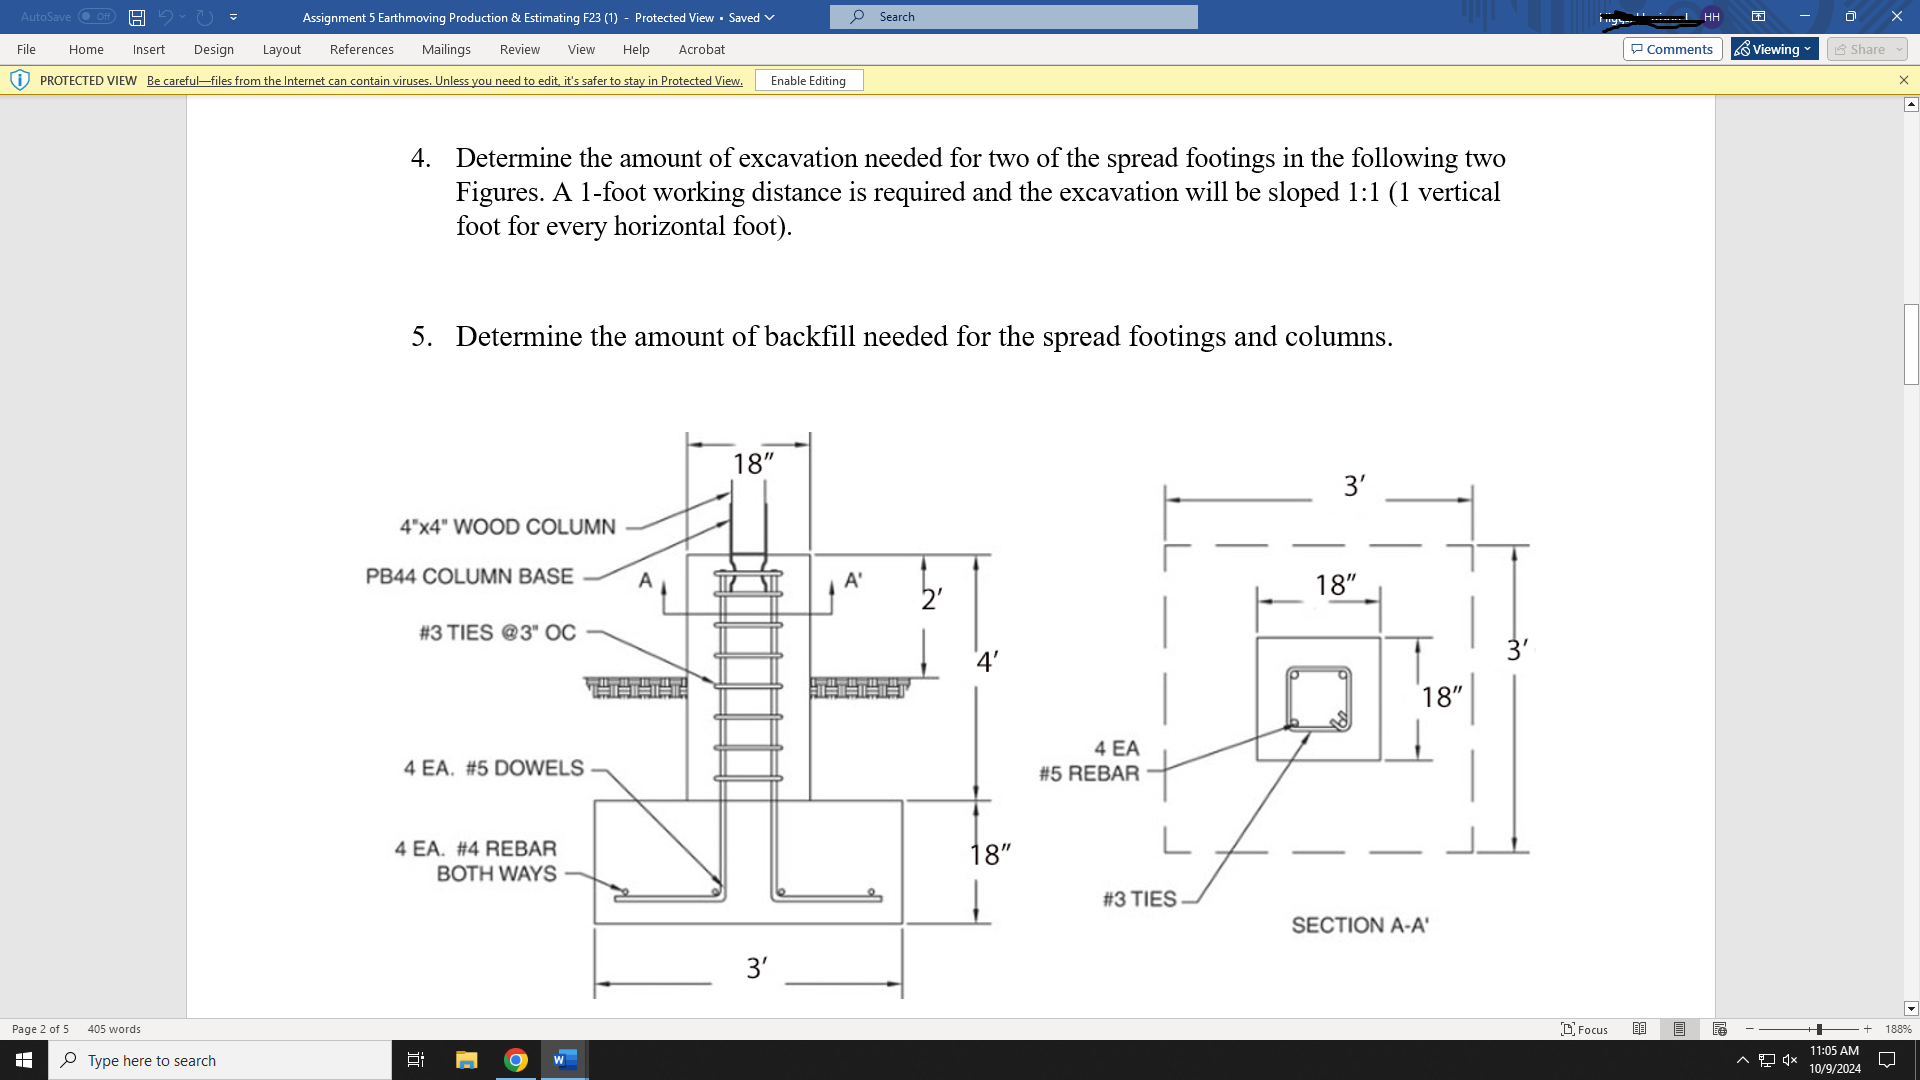This screenshot has width=1920, height=1080.
Task: Select the Web Layout view icon
Action: click(1719, 1028)
